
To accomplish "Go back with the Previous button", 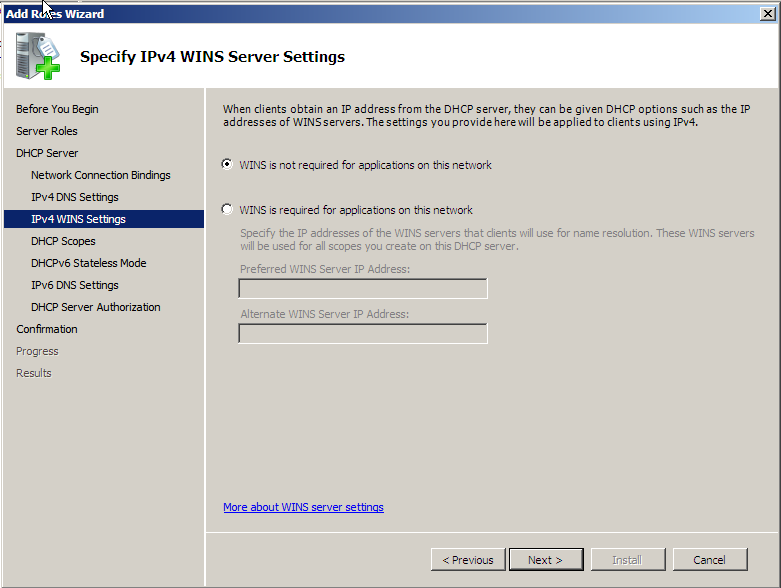I will [x=468, y=560].
